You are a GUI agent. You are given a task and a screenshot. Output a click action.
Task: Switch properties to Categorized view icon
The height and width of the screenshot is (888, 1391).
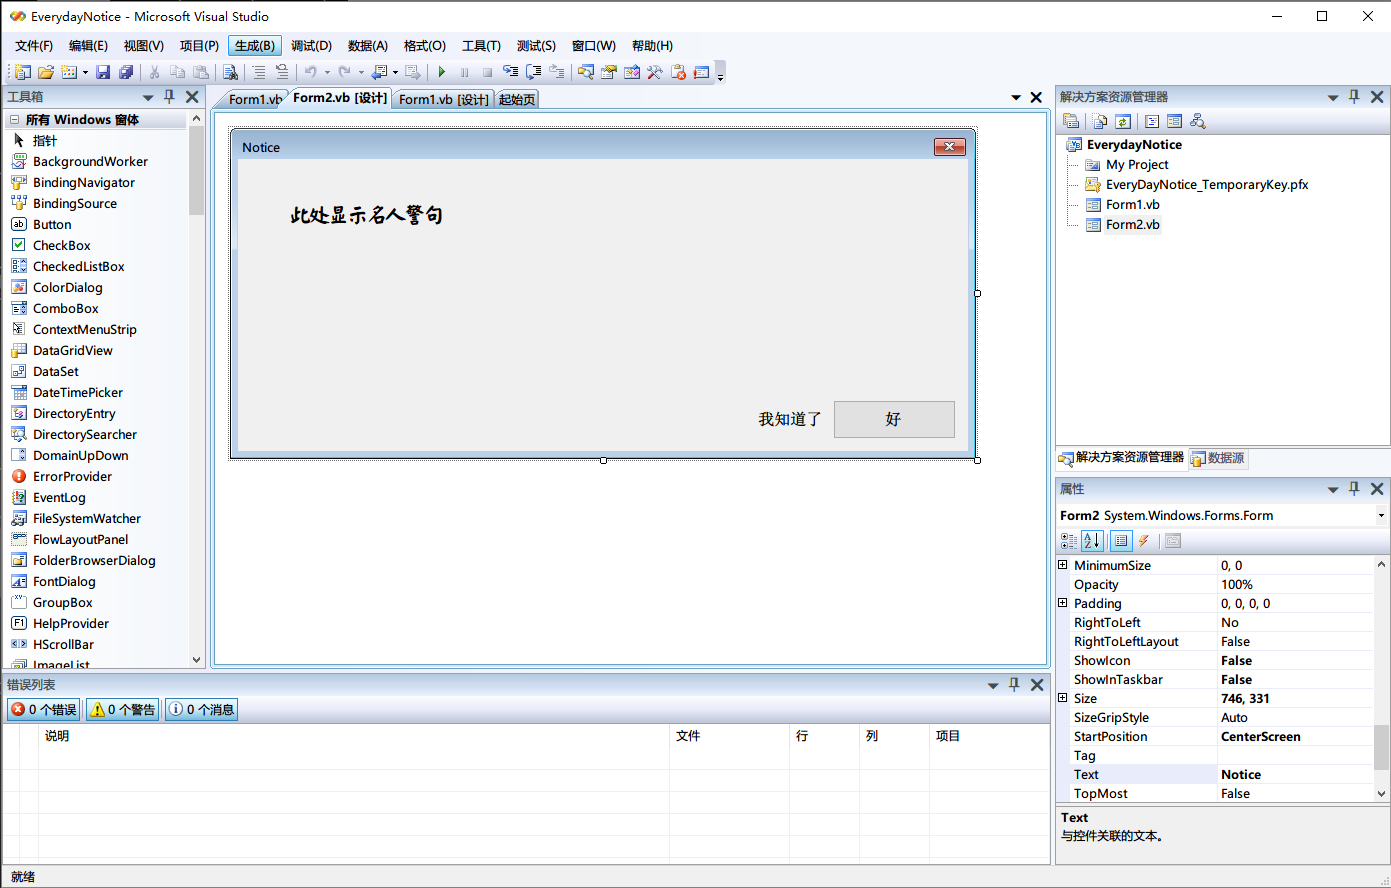pos(1068,541)
